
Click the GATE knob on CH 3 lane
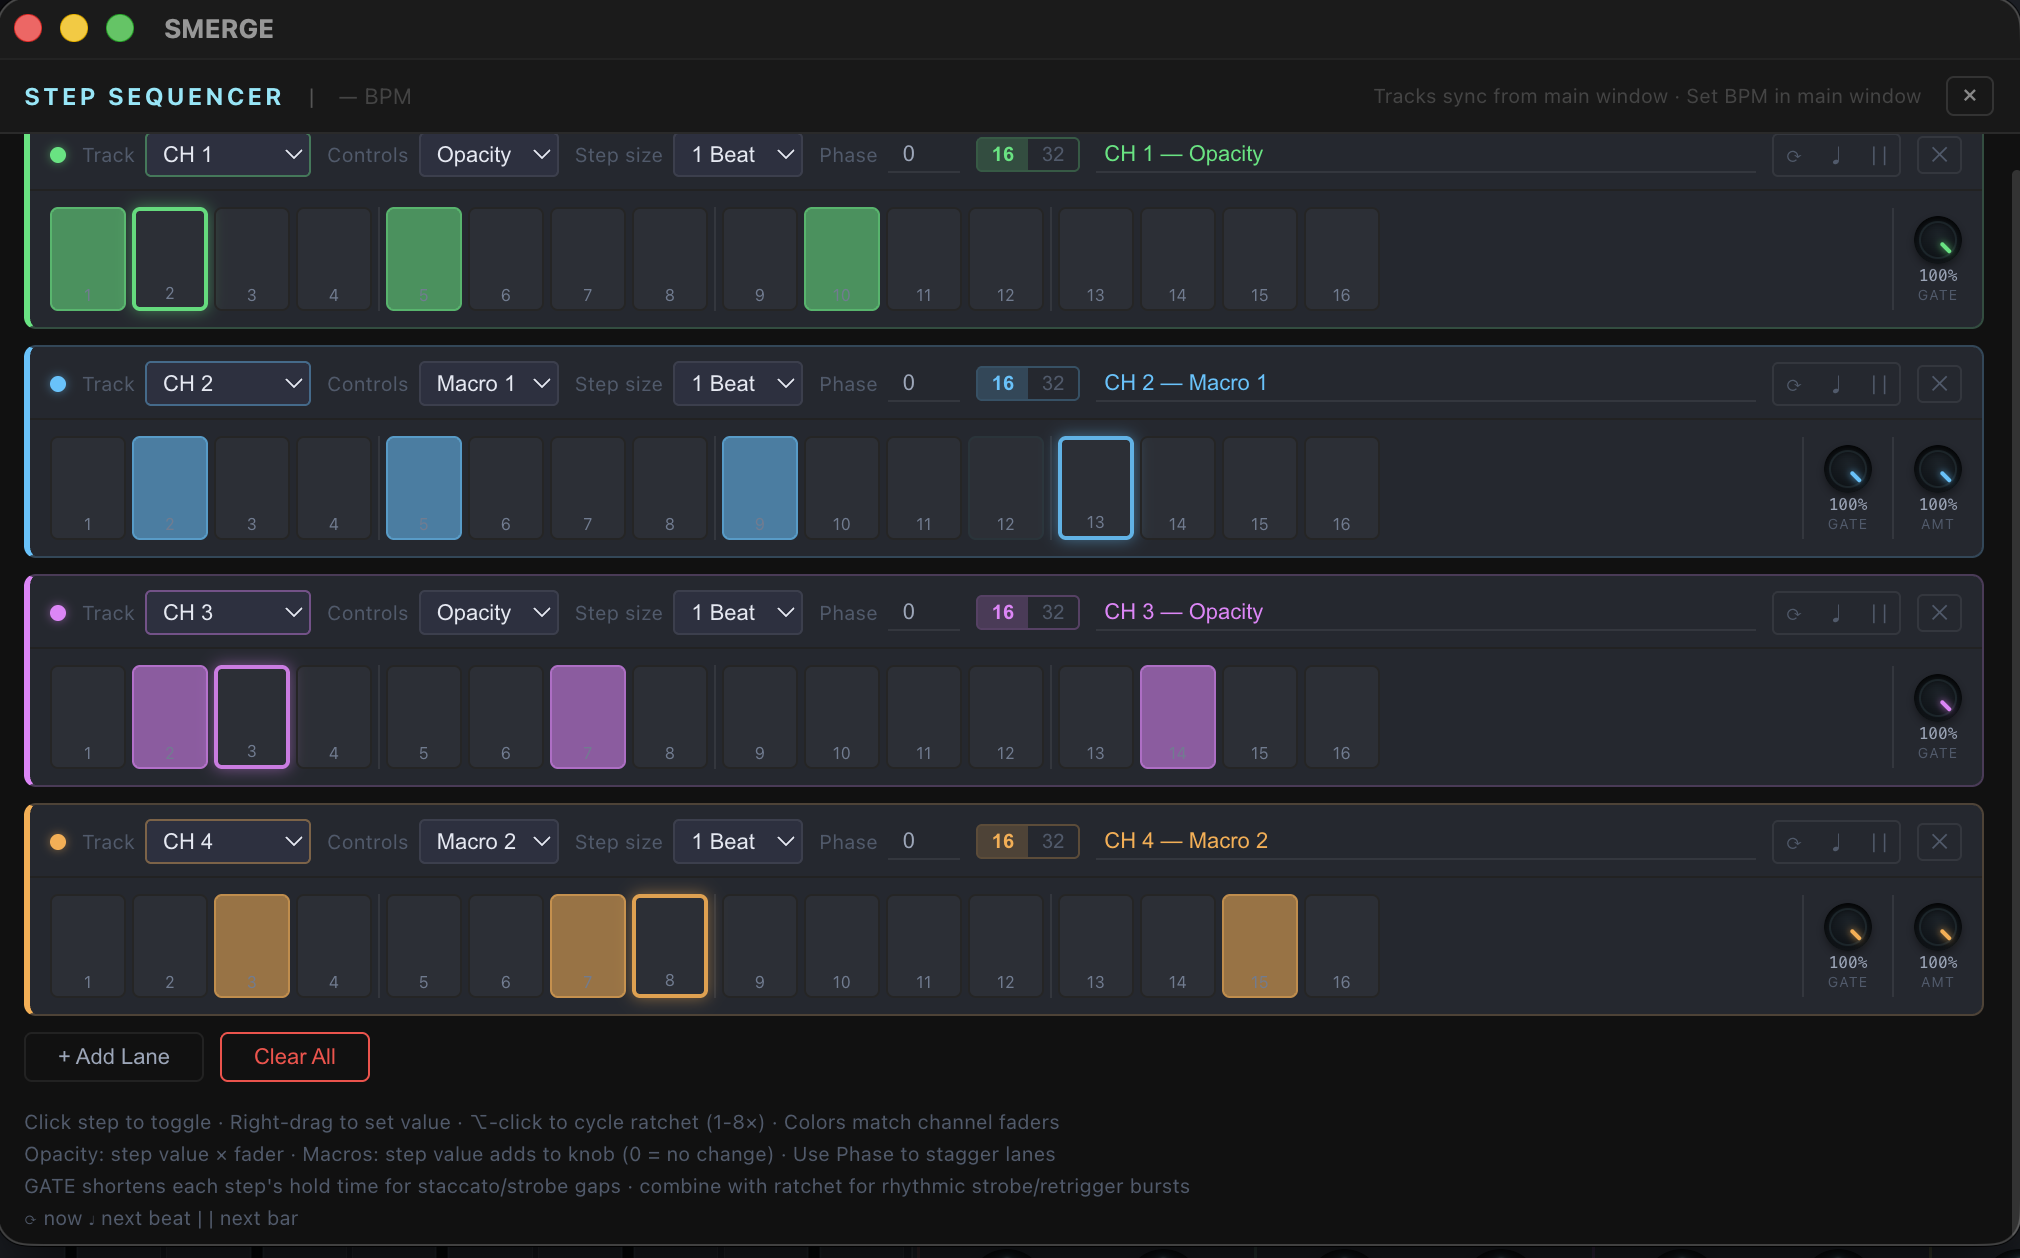tap(1938, 698)
